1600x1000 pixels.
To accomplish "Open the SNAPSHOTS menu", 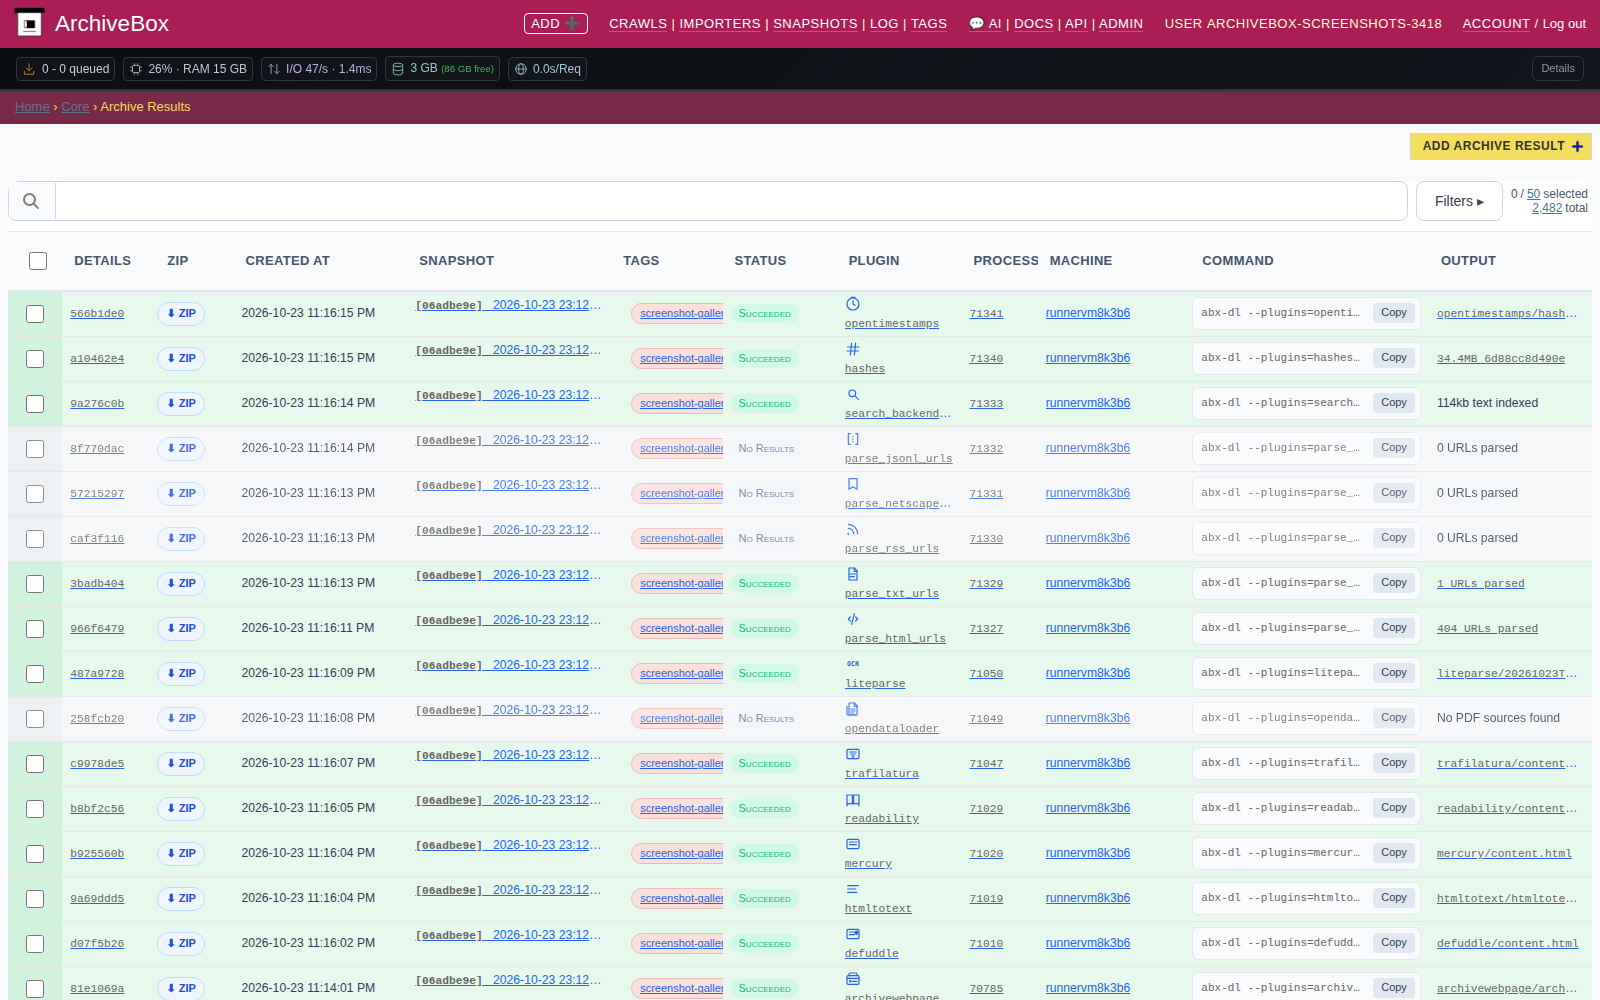I will [815, 24].
